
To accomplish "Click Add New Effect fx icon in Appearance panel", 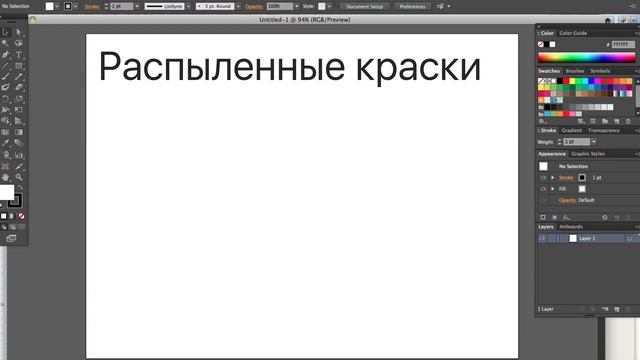I will click(x=567, y=218).
